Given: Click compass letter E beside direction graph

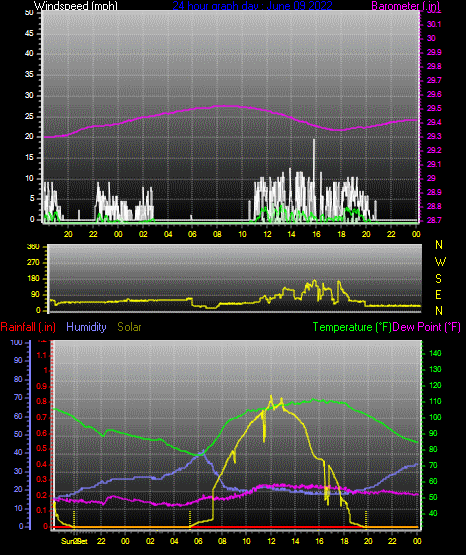Looking at the screenshot, I should [x=438, y=295].
